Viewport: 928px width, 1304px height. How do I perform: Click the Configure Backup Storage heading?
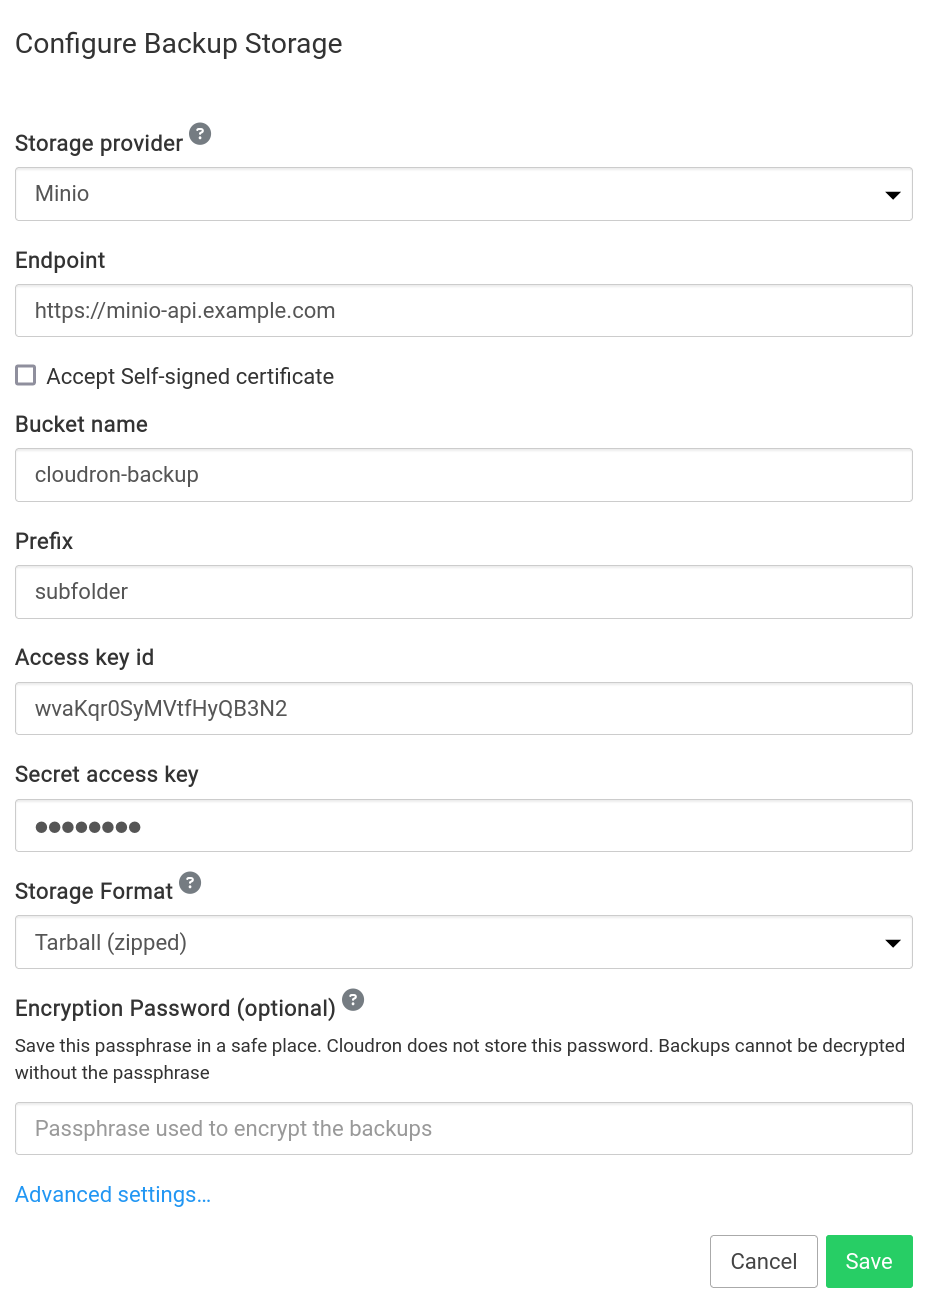pos(179,44)
